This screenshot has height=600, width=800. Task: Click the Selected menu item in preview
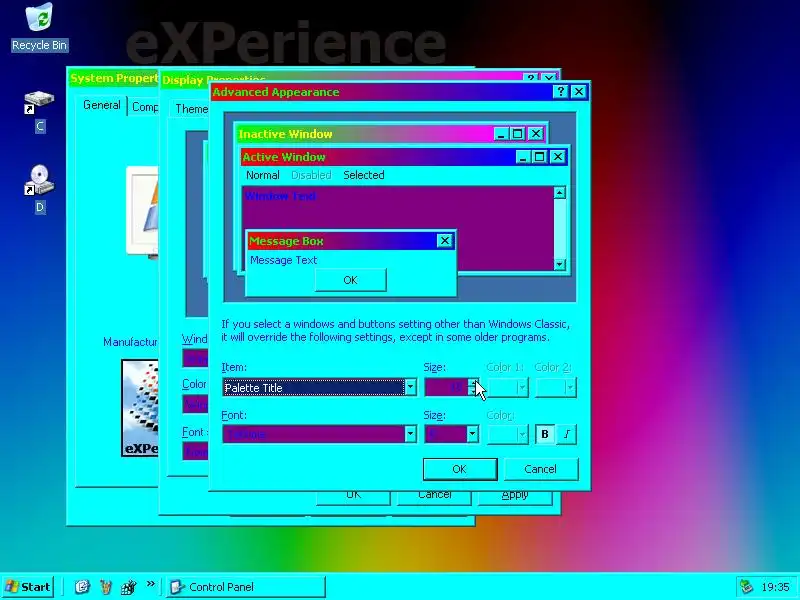pos(364,175)
